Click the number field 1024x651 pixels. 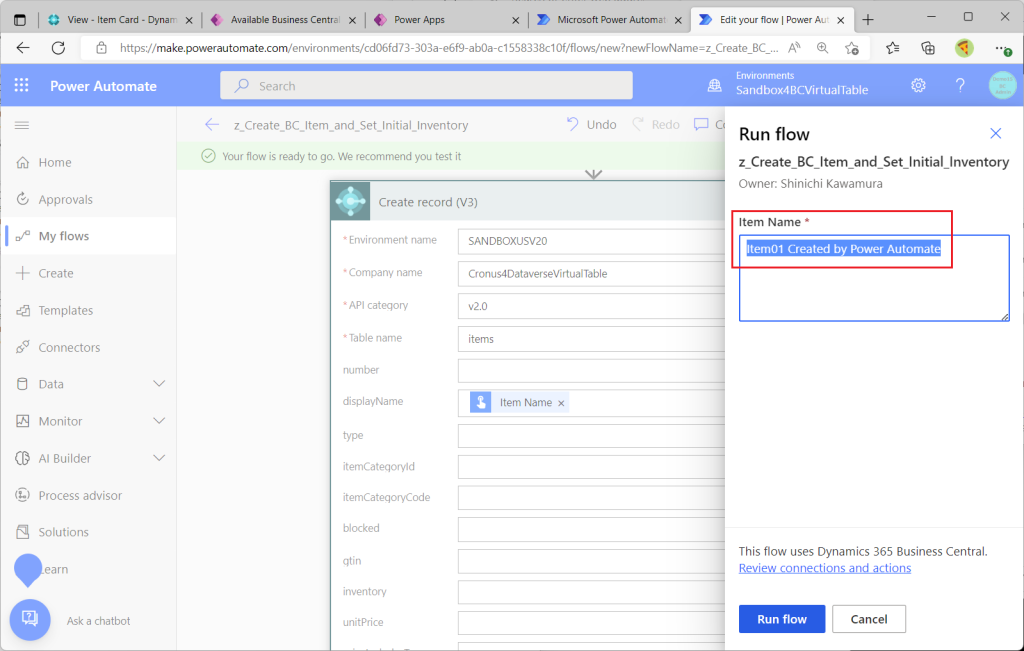[591, 370]
